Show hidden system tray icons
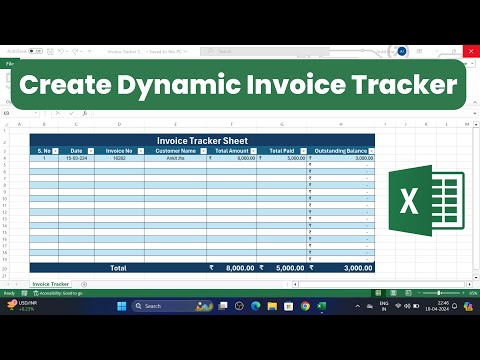Viewport: 480px width, 360px height. click(358, 306)
